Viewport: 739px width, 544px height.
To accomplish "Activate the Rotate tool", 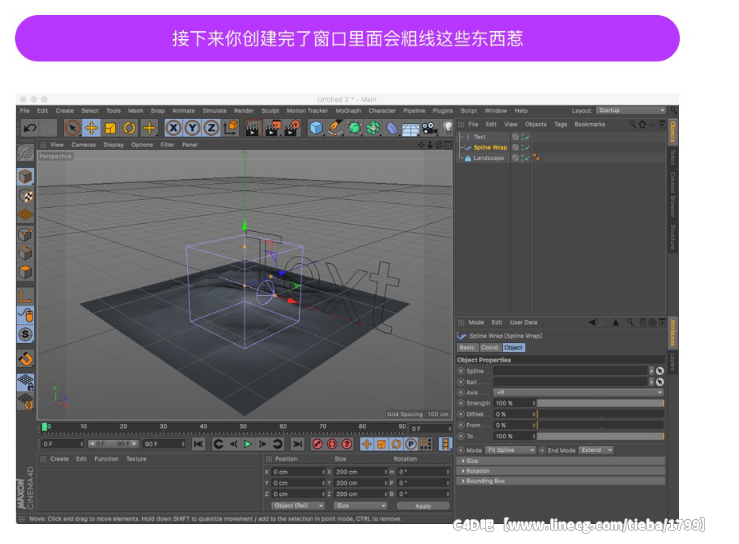I will (130, 128).
